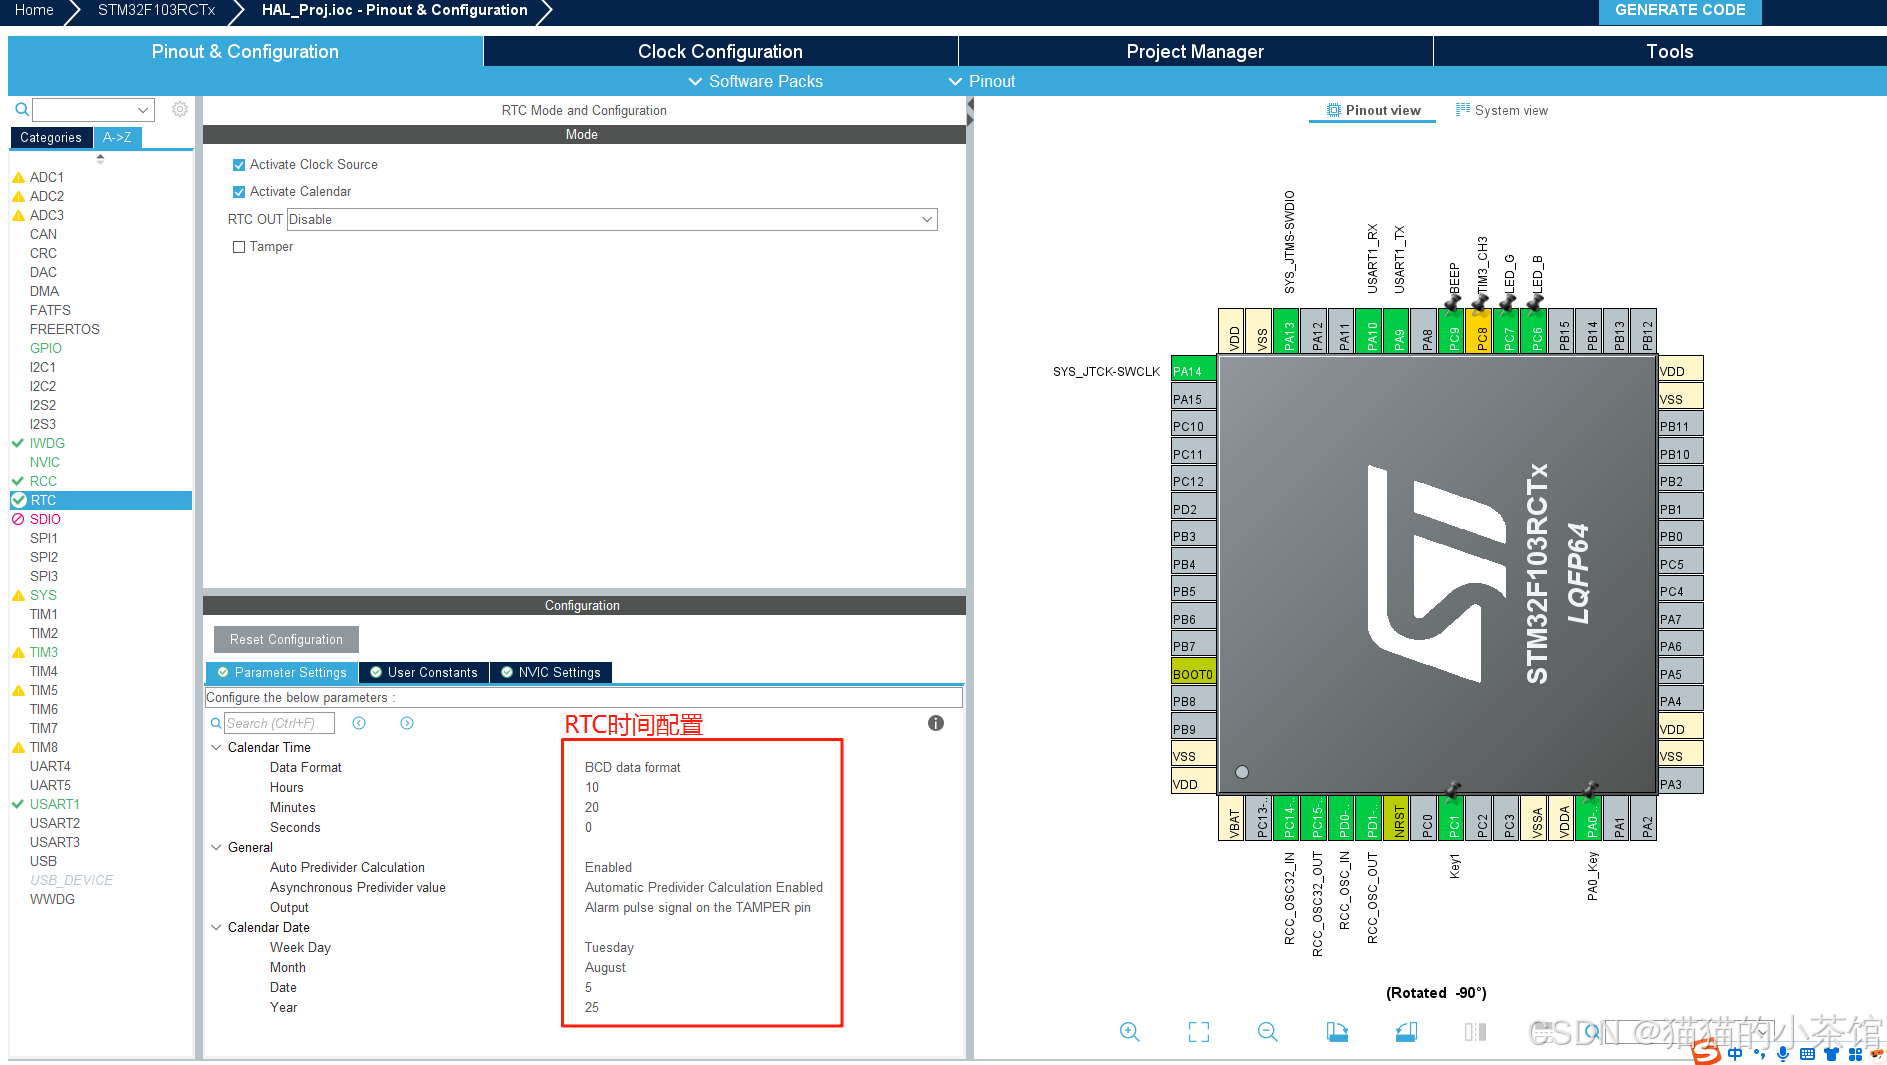This screenshot has height=1065, width=1887.
Task: Click the search magnifier above Categories
Action: pyautogui.click(x=21, y=109)
